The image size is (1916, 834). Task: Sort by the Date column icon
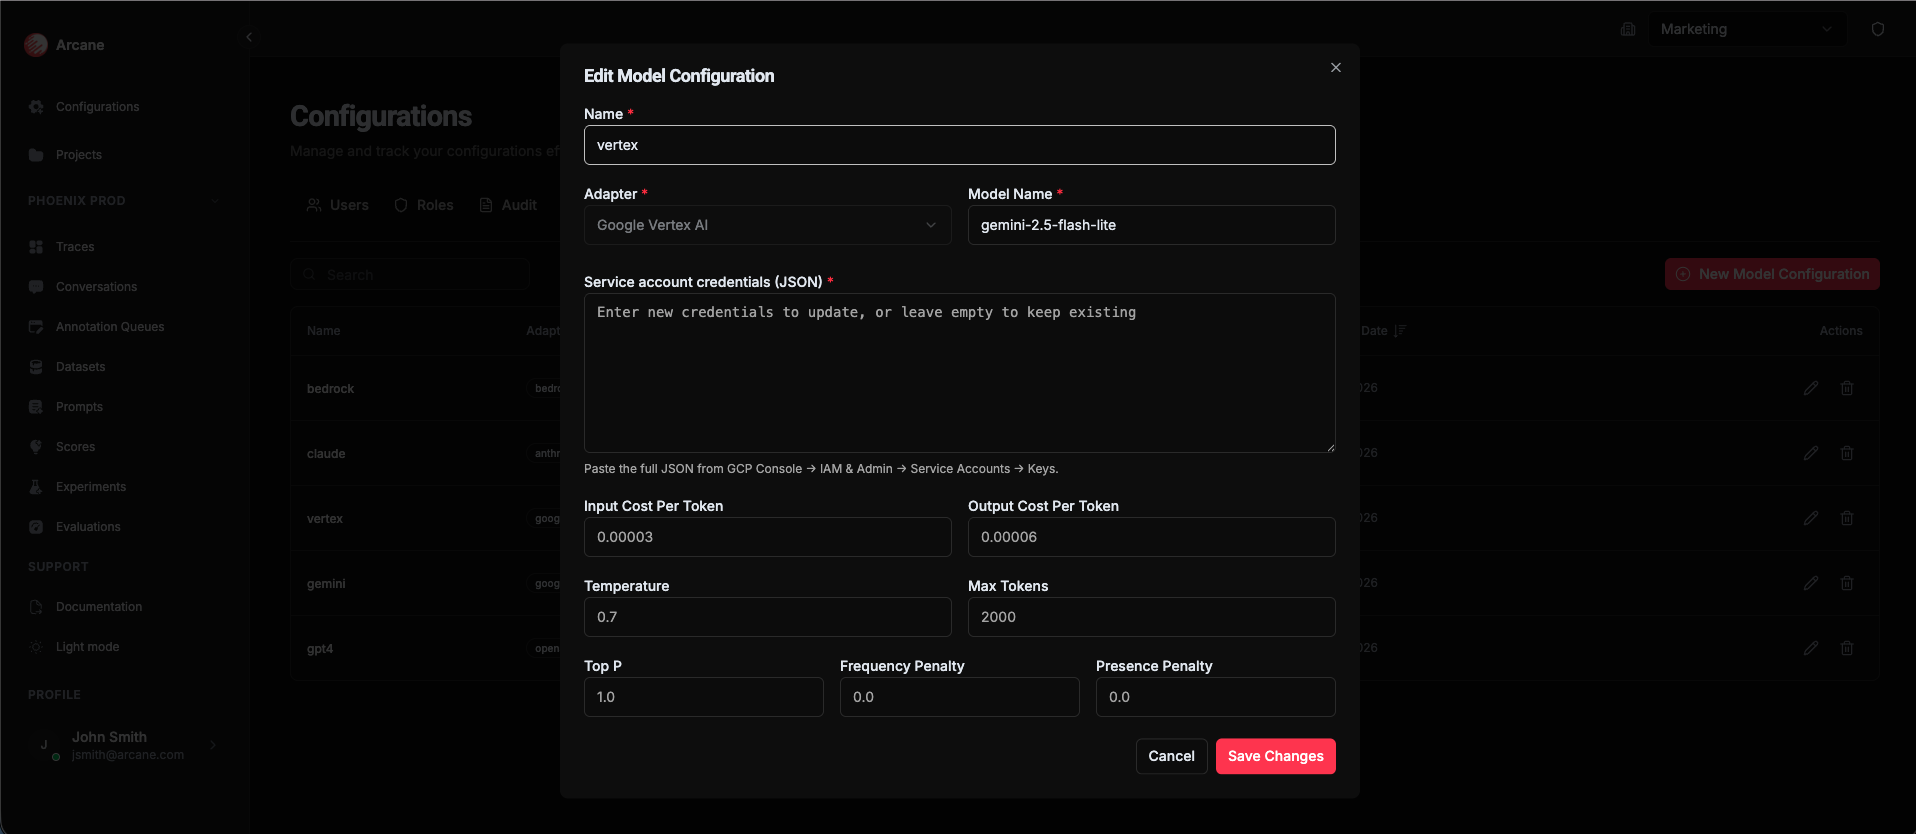[x=1400, y=331]
